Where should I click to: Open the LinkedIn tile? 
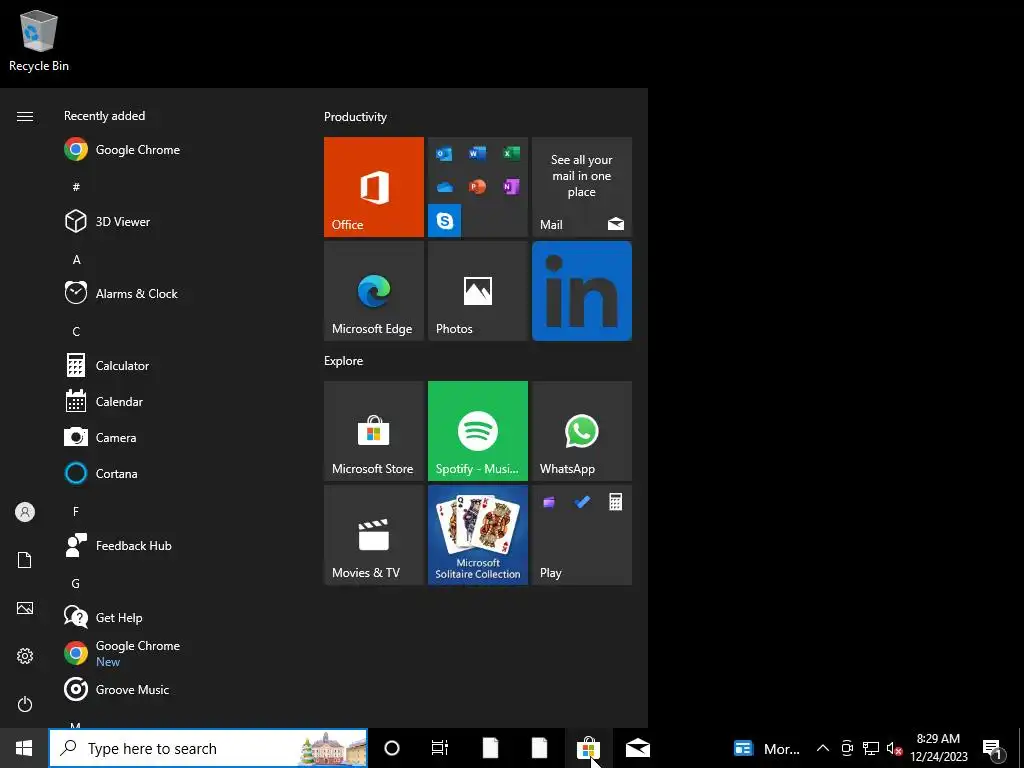582,291
